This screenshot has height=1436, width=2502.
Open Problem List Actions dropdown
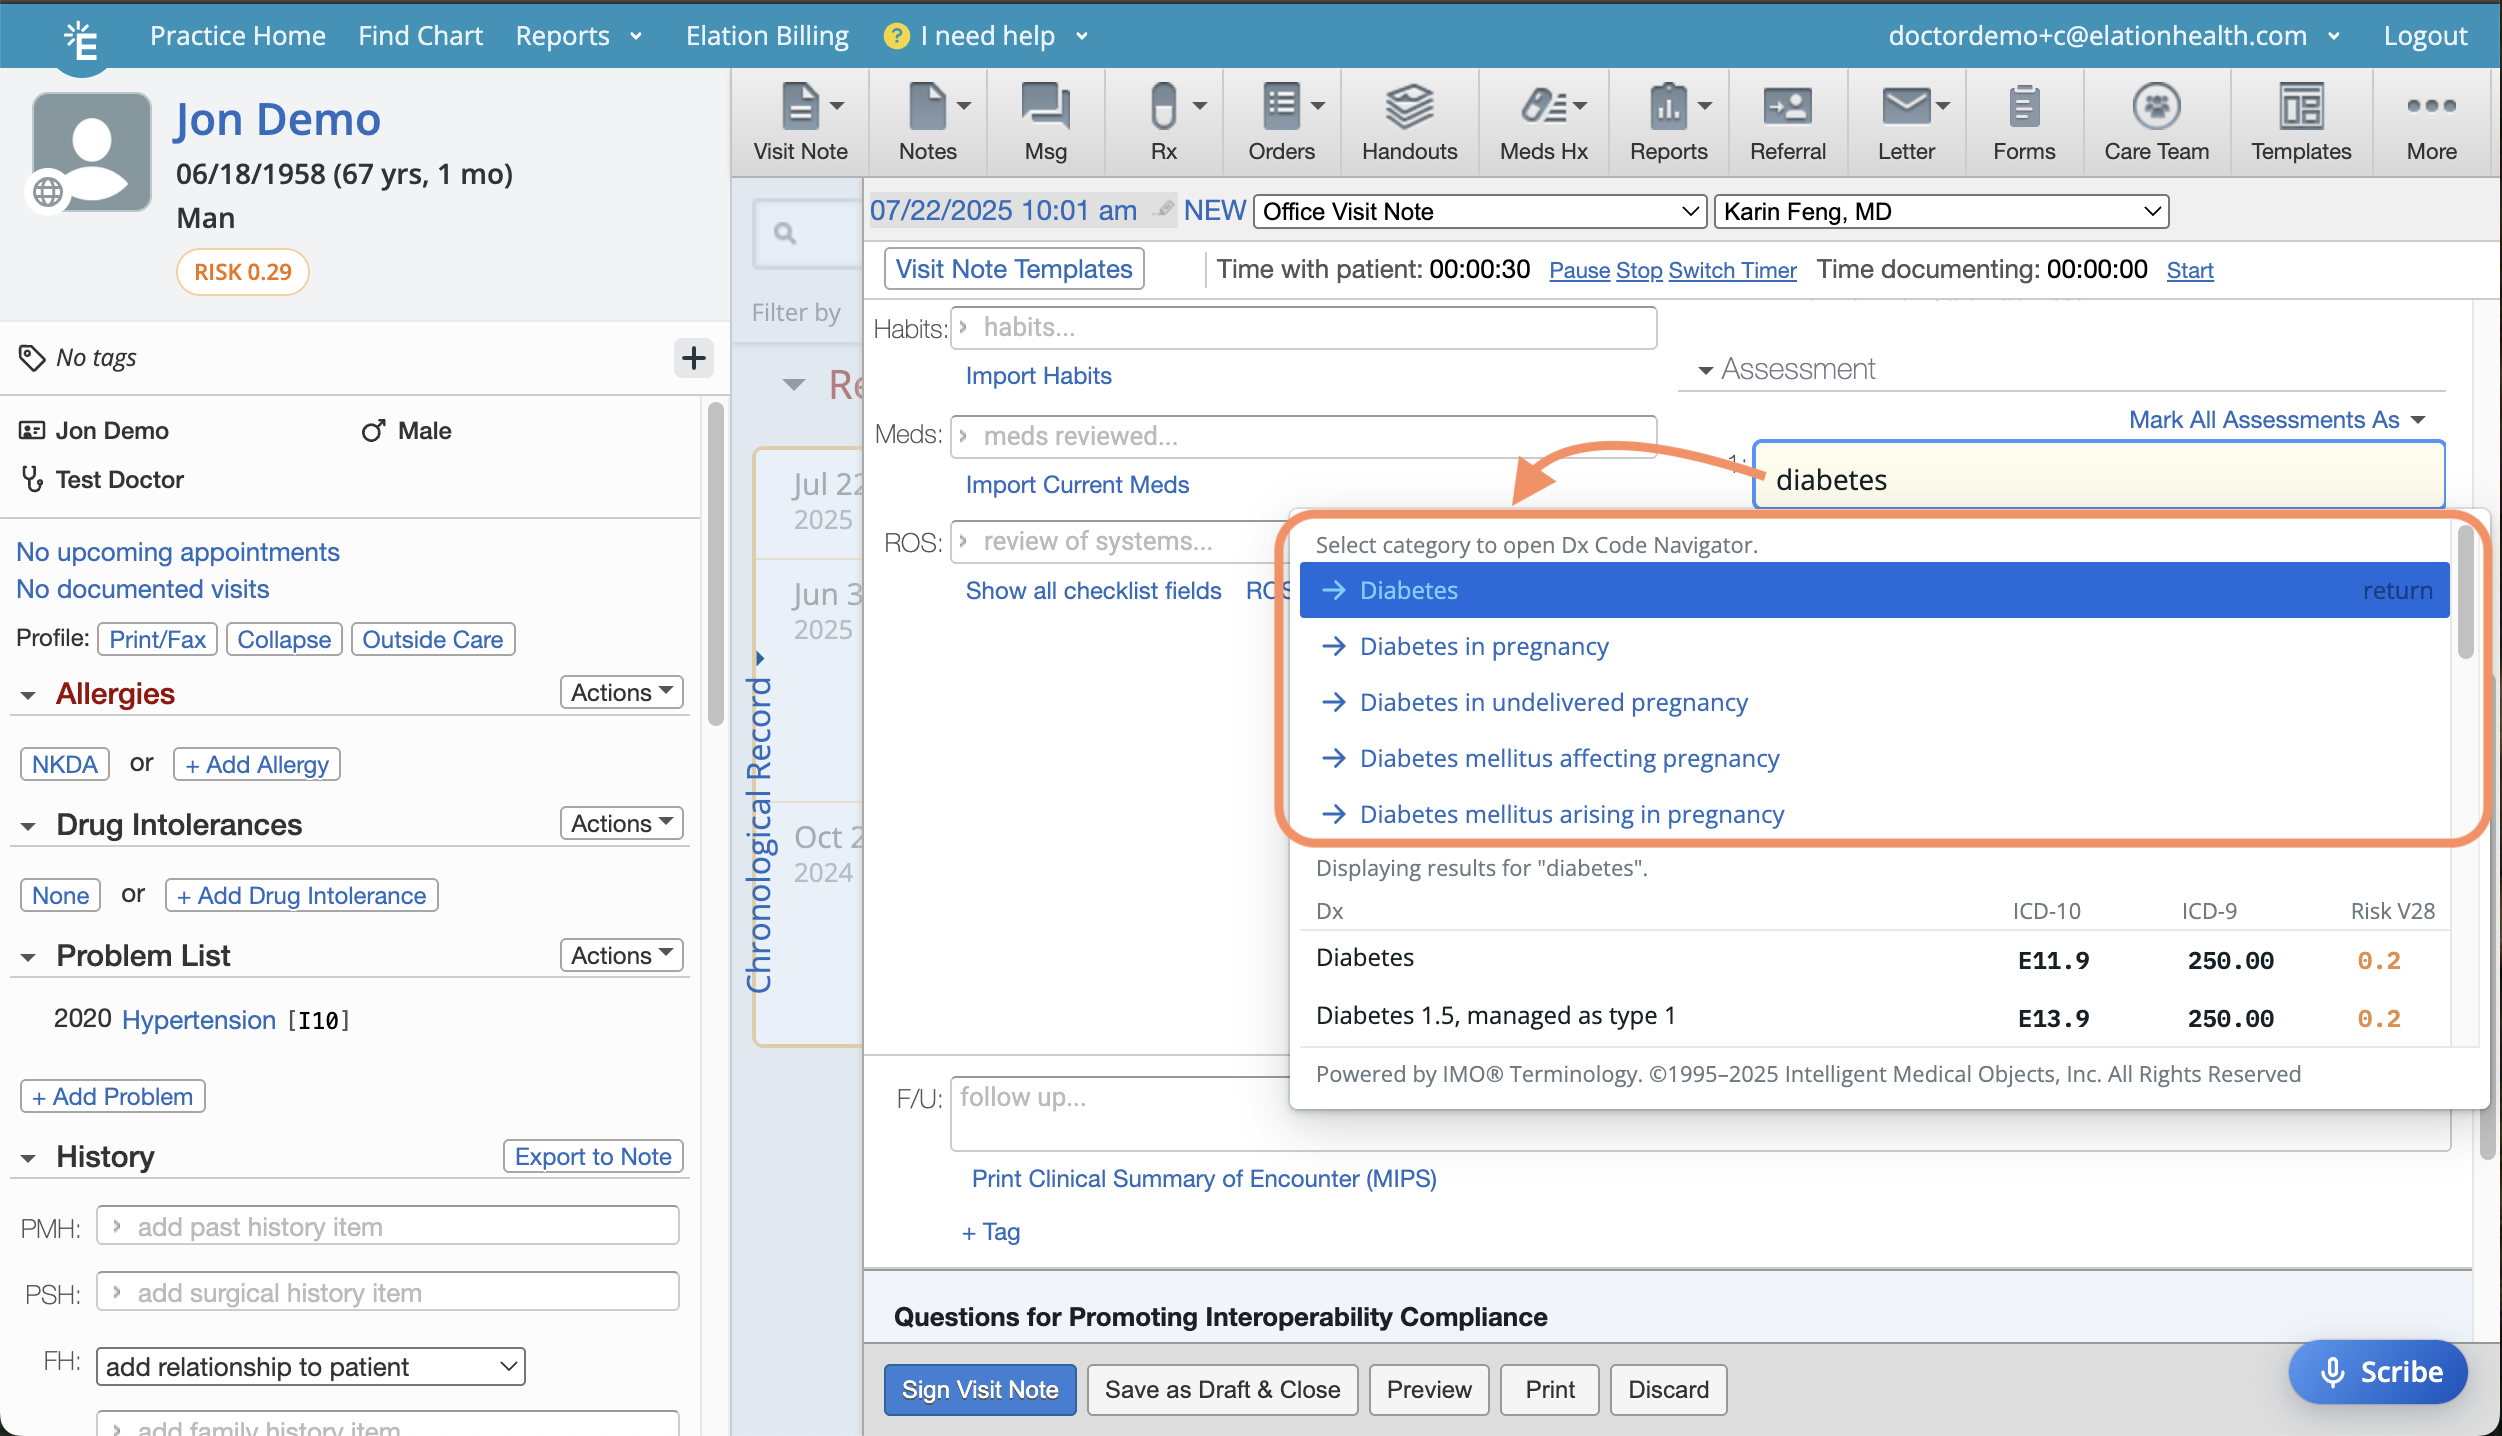621,955
